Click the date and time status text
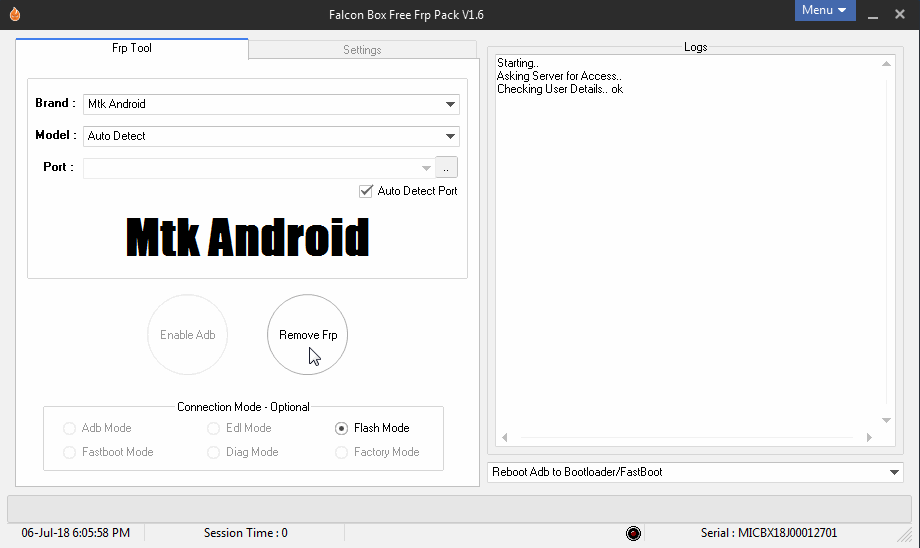920x548 pixels. pos(76,533)
